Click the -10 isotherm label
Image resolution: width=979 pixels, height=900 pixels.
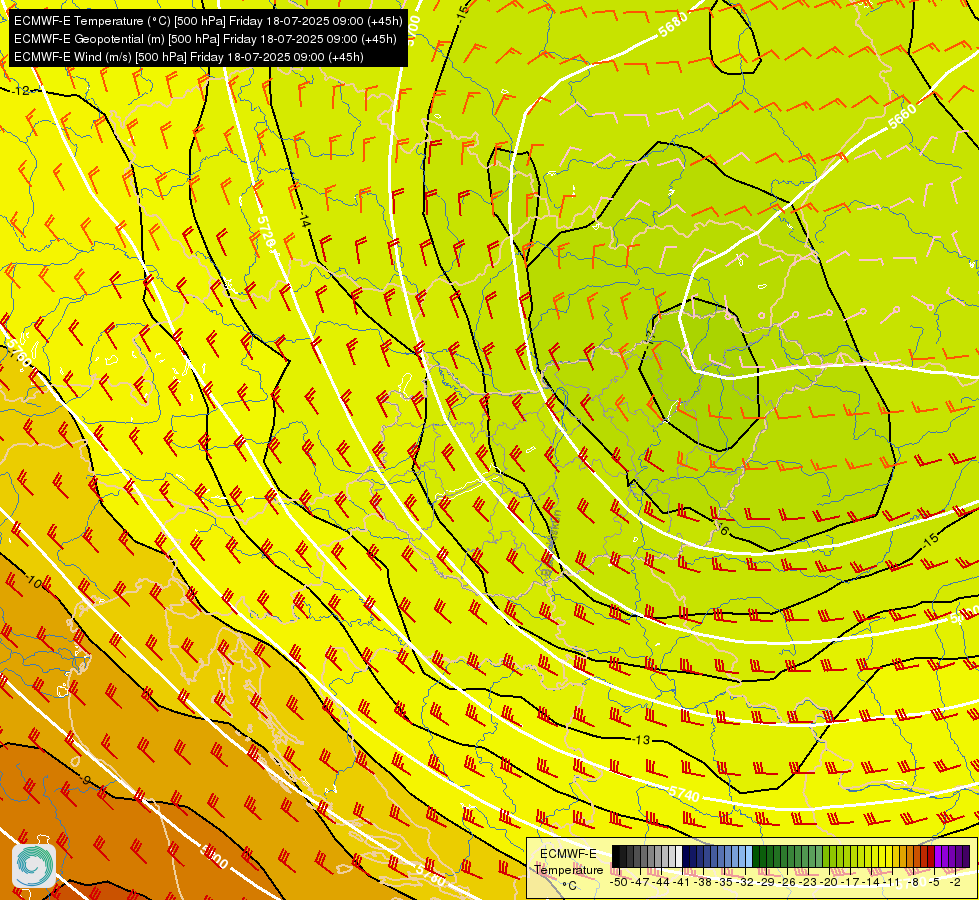pyautogui.click(x=34, y=583)
